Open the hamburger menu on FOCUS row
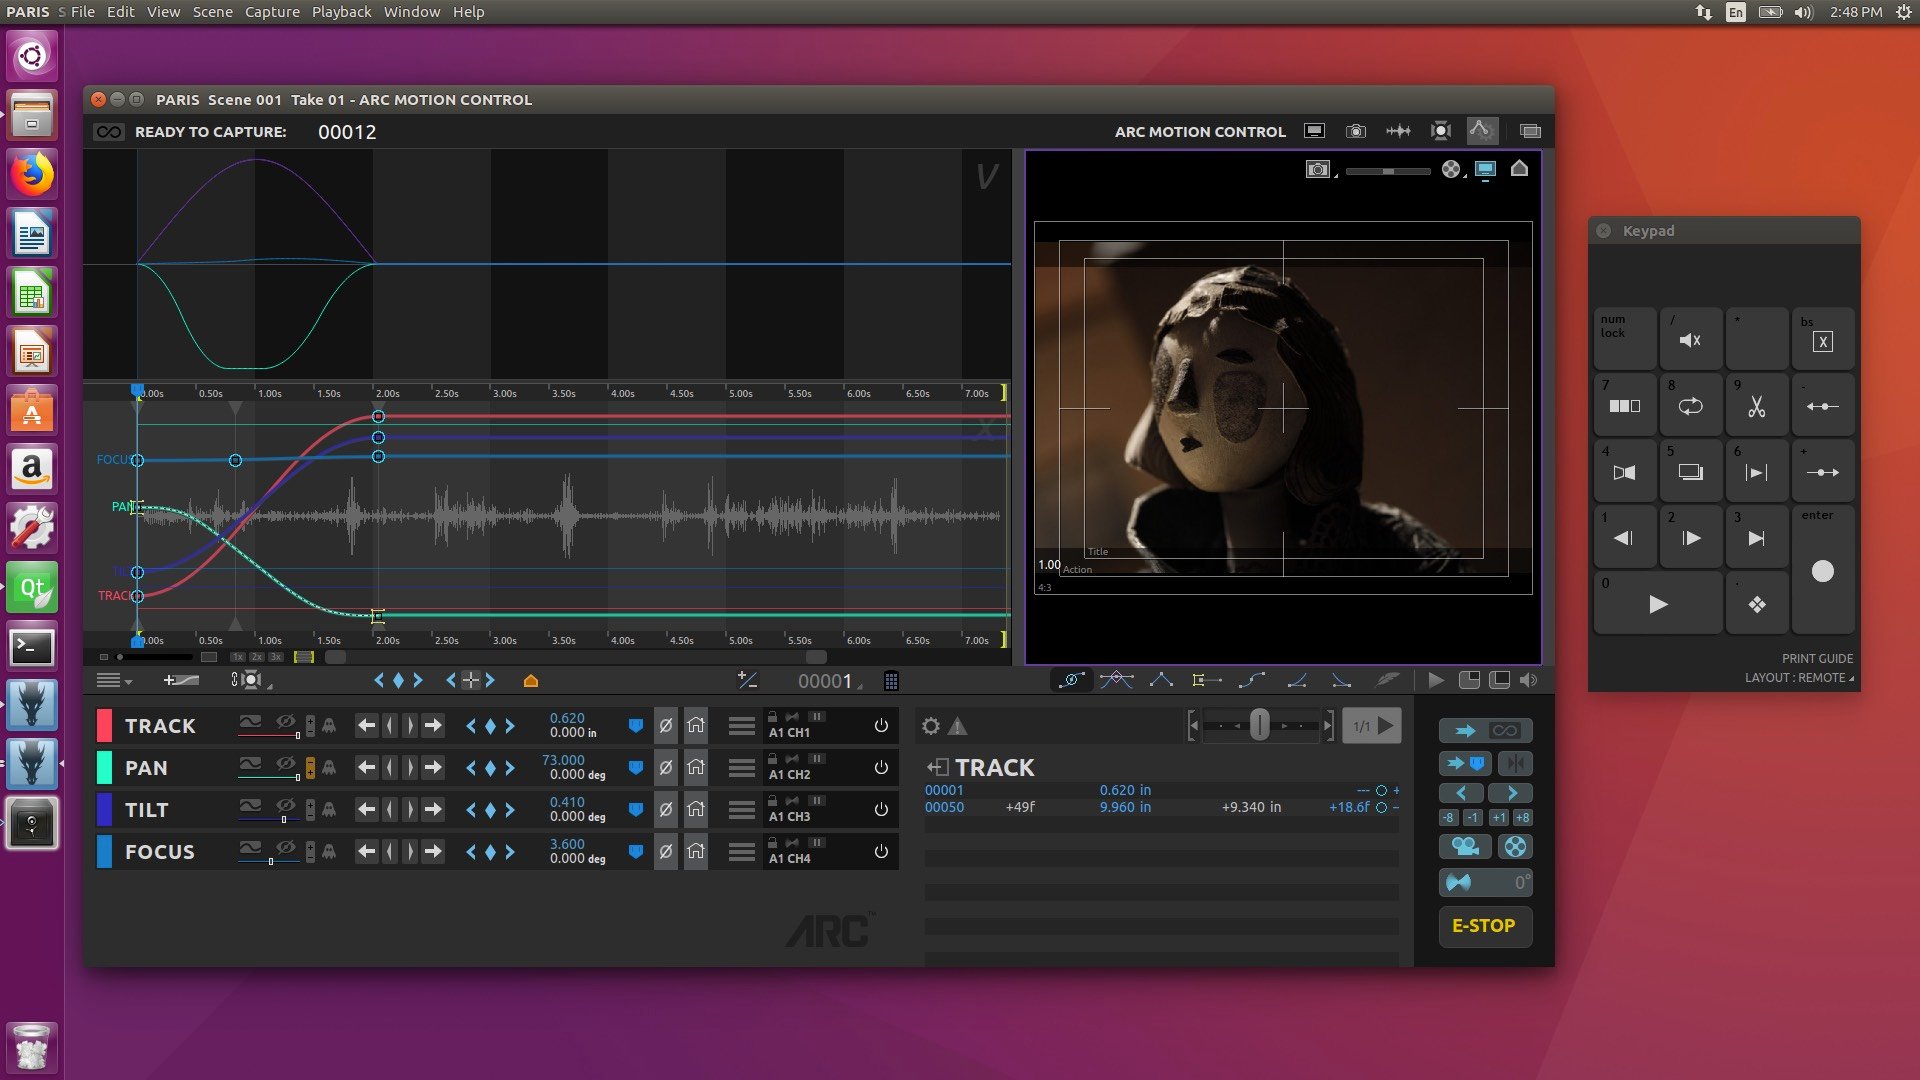The width and height of the screenshot is (1920, 1080). coord(741,851)
